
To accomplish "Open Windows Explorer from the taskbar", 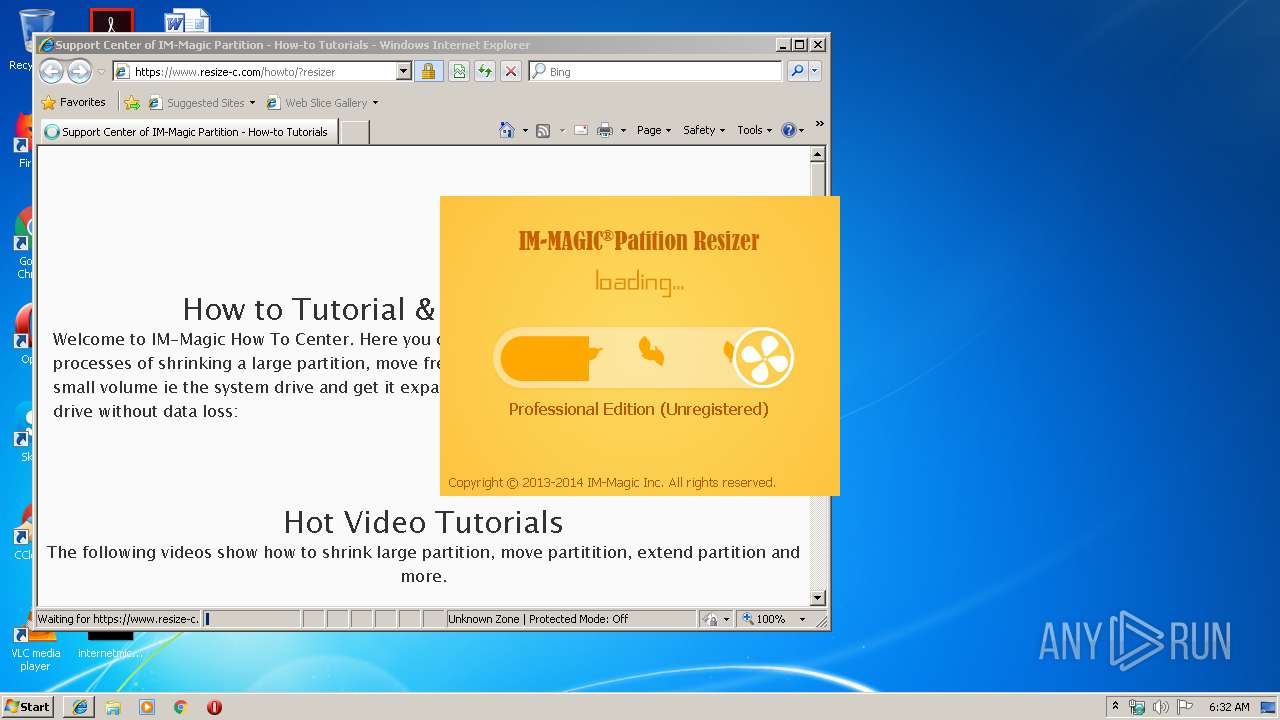I will (x=113, y=707).
